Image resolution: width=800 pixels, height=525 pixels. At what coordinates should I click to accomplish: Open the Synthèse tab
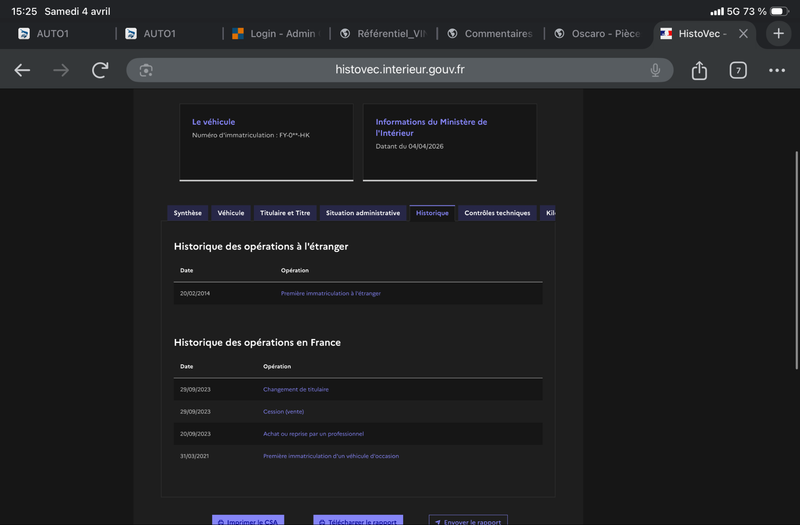coord(187,213)
